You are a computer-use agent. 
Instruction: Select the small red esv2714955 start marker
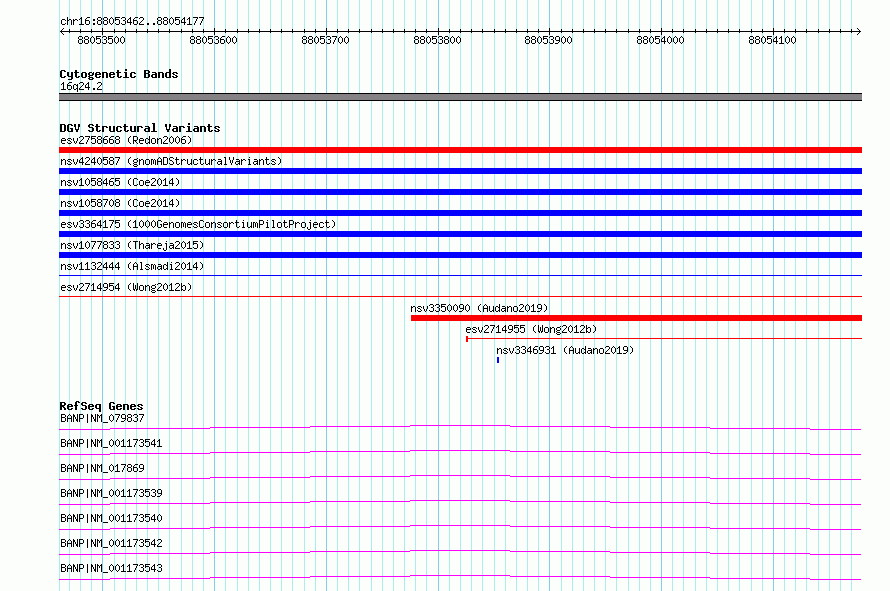pyautogui.click(x=467, y=339)
